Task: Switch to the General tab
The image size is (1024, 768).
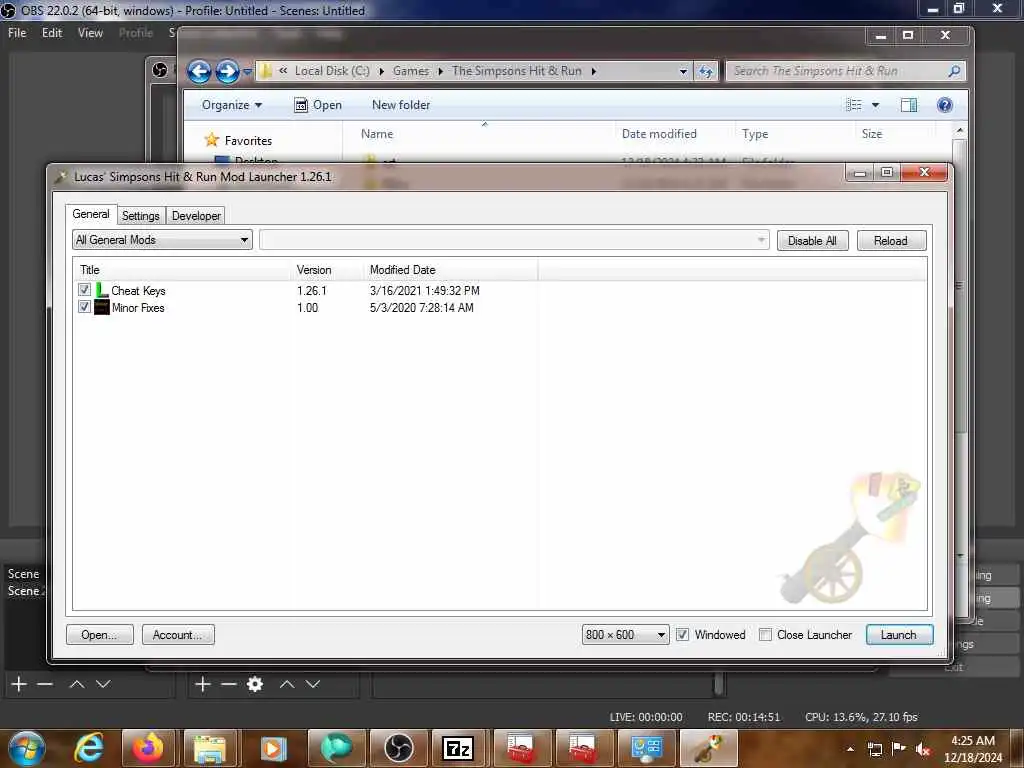Action: (x=91, y=214)
